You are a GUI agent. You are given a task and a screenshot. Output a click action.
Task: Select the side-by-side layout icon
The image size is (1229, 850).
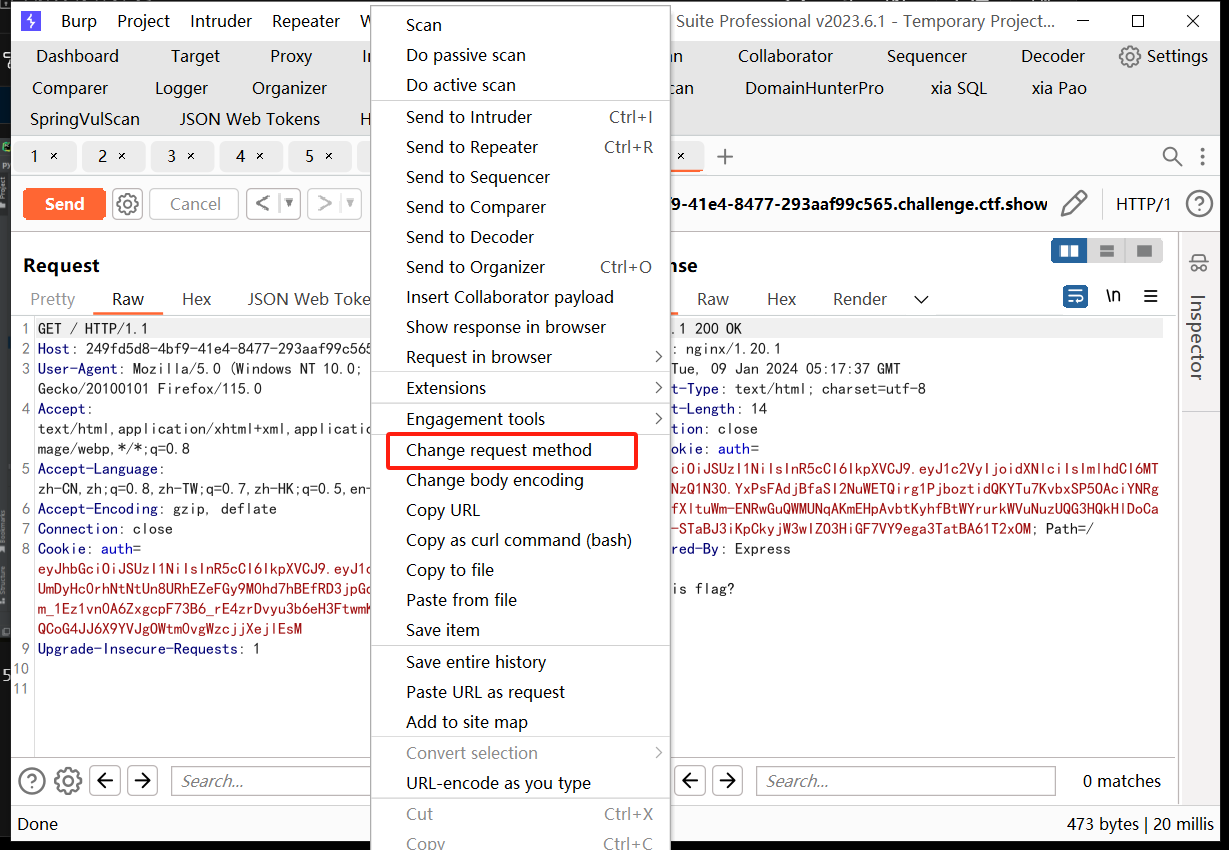pos(1069,250)
